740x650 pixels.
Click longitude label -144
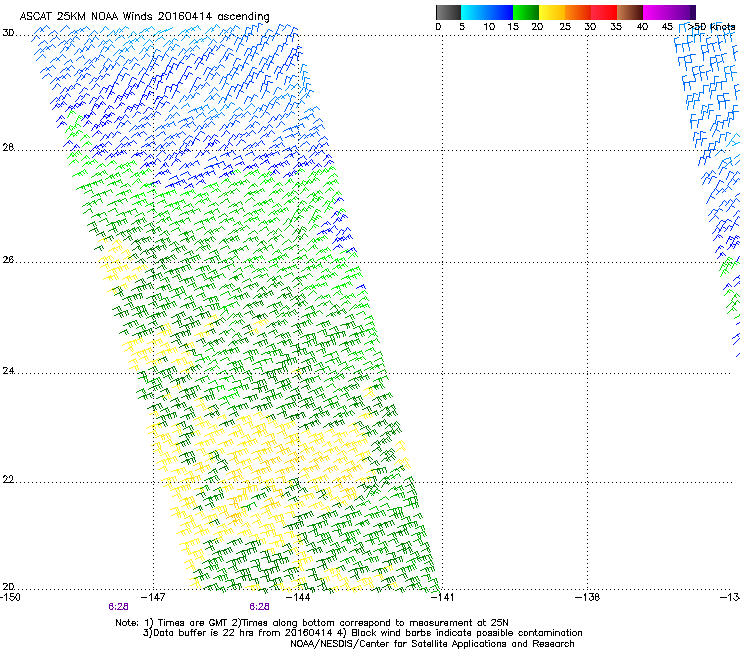[x=299, y=597]
